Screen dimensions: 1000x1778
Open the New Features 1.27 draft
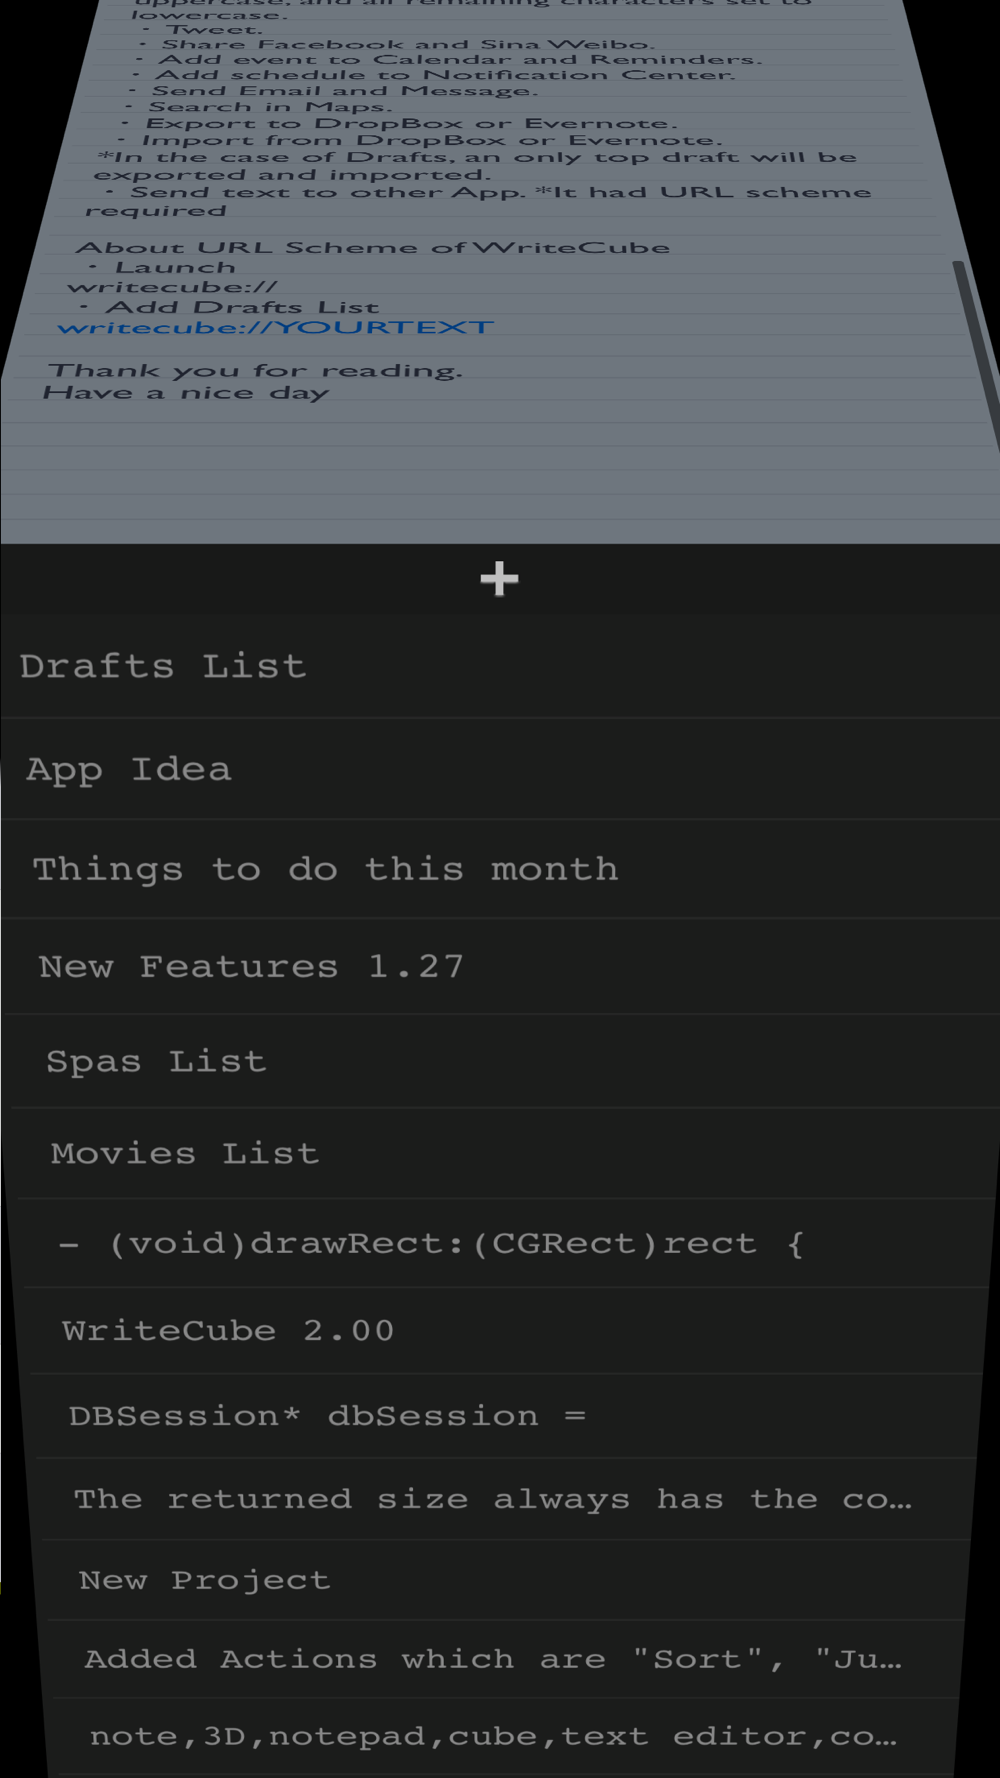pyautogui.click(x=251, y=966)
